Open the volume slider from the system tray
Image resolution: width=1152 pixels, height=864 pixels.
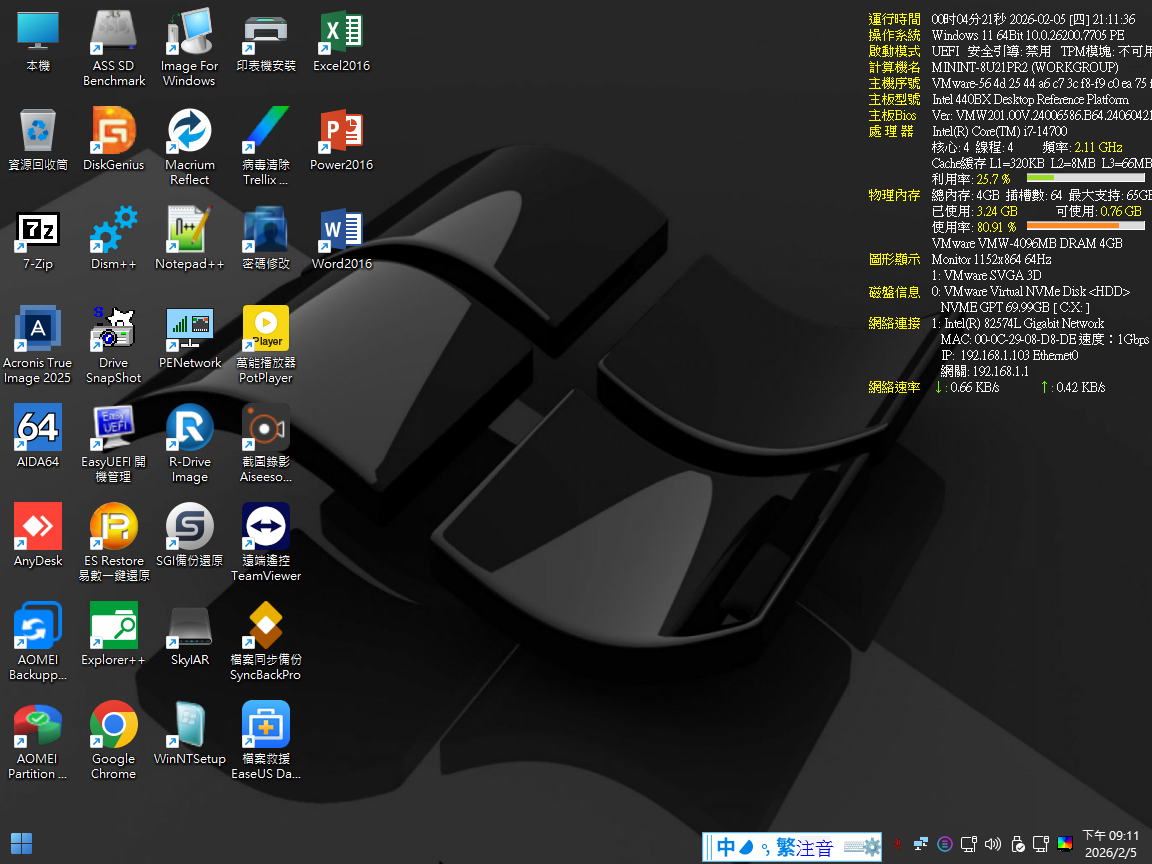pos(993,843)
